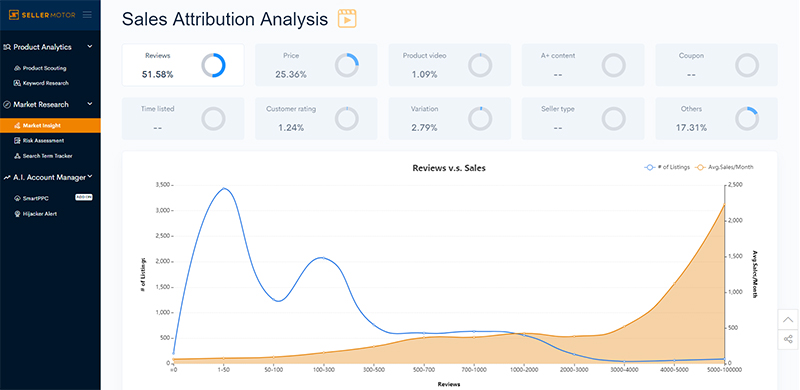The image size is (800, 390).
Task: Collapse the Market Research section
Action: pyautogui.click(x=90, y=104)
